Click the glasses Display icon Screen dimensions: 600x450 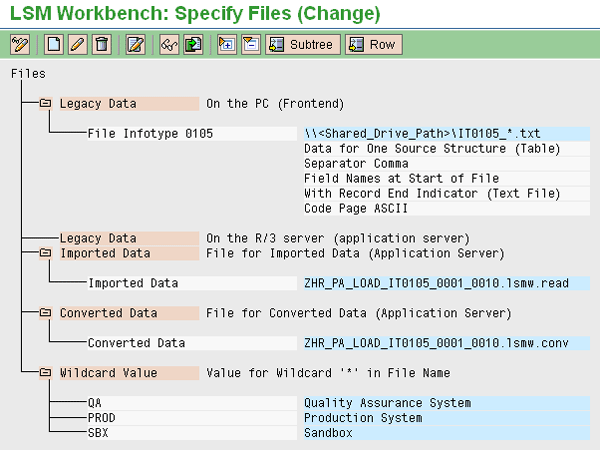click(x=170, y=44)
